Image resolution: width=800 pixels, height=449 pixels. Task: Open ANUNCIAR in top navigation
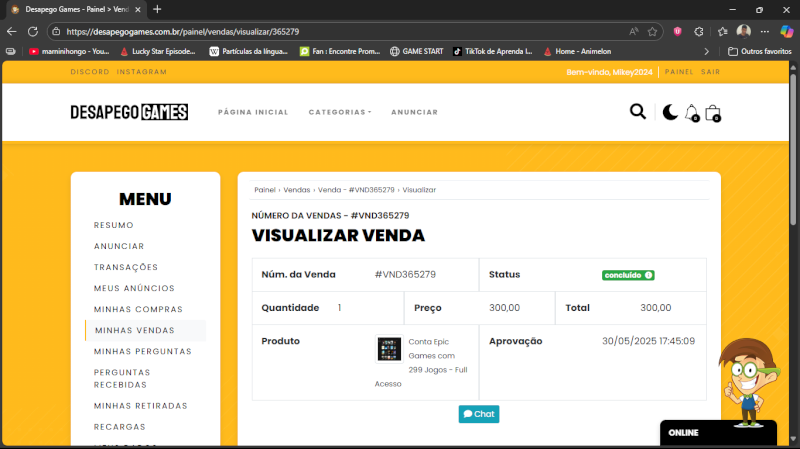(414, 112)
